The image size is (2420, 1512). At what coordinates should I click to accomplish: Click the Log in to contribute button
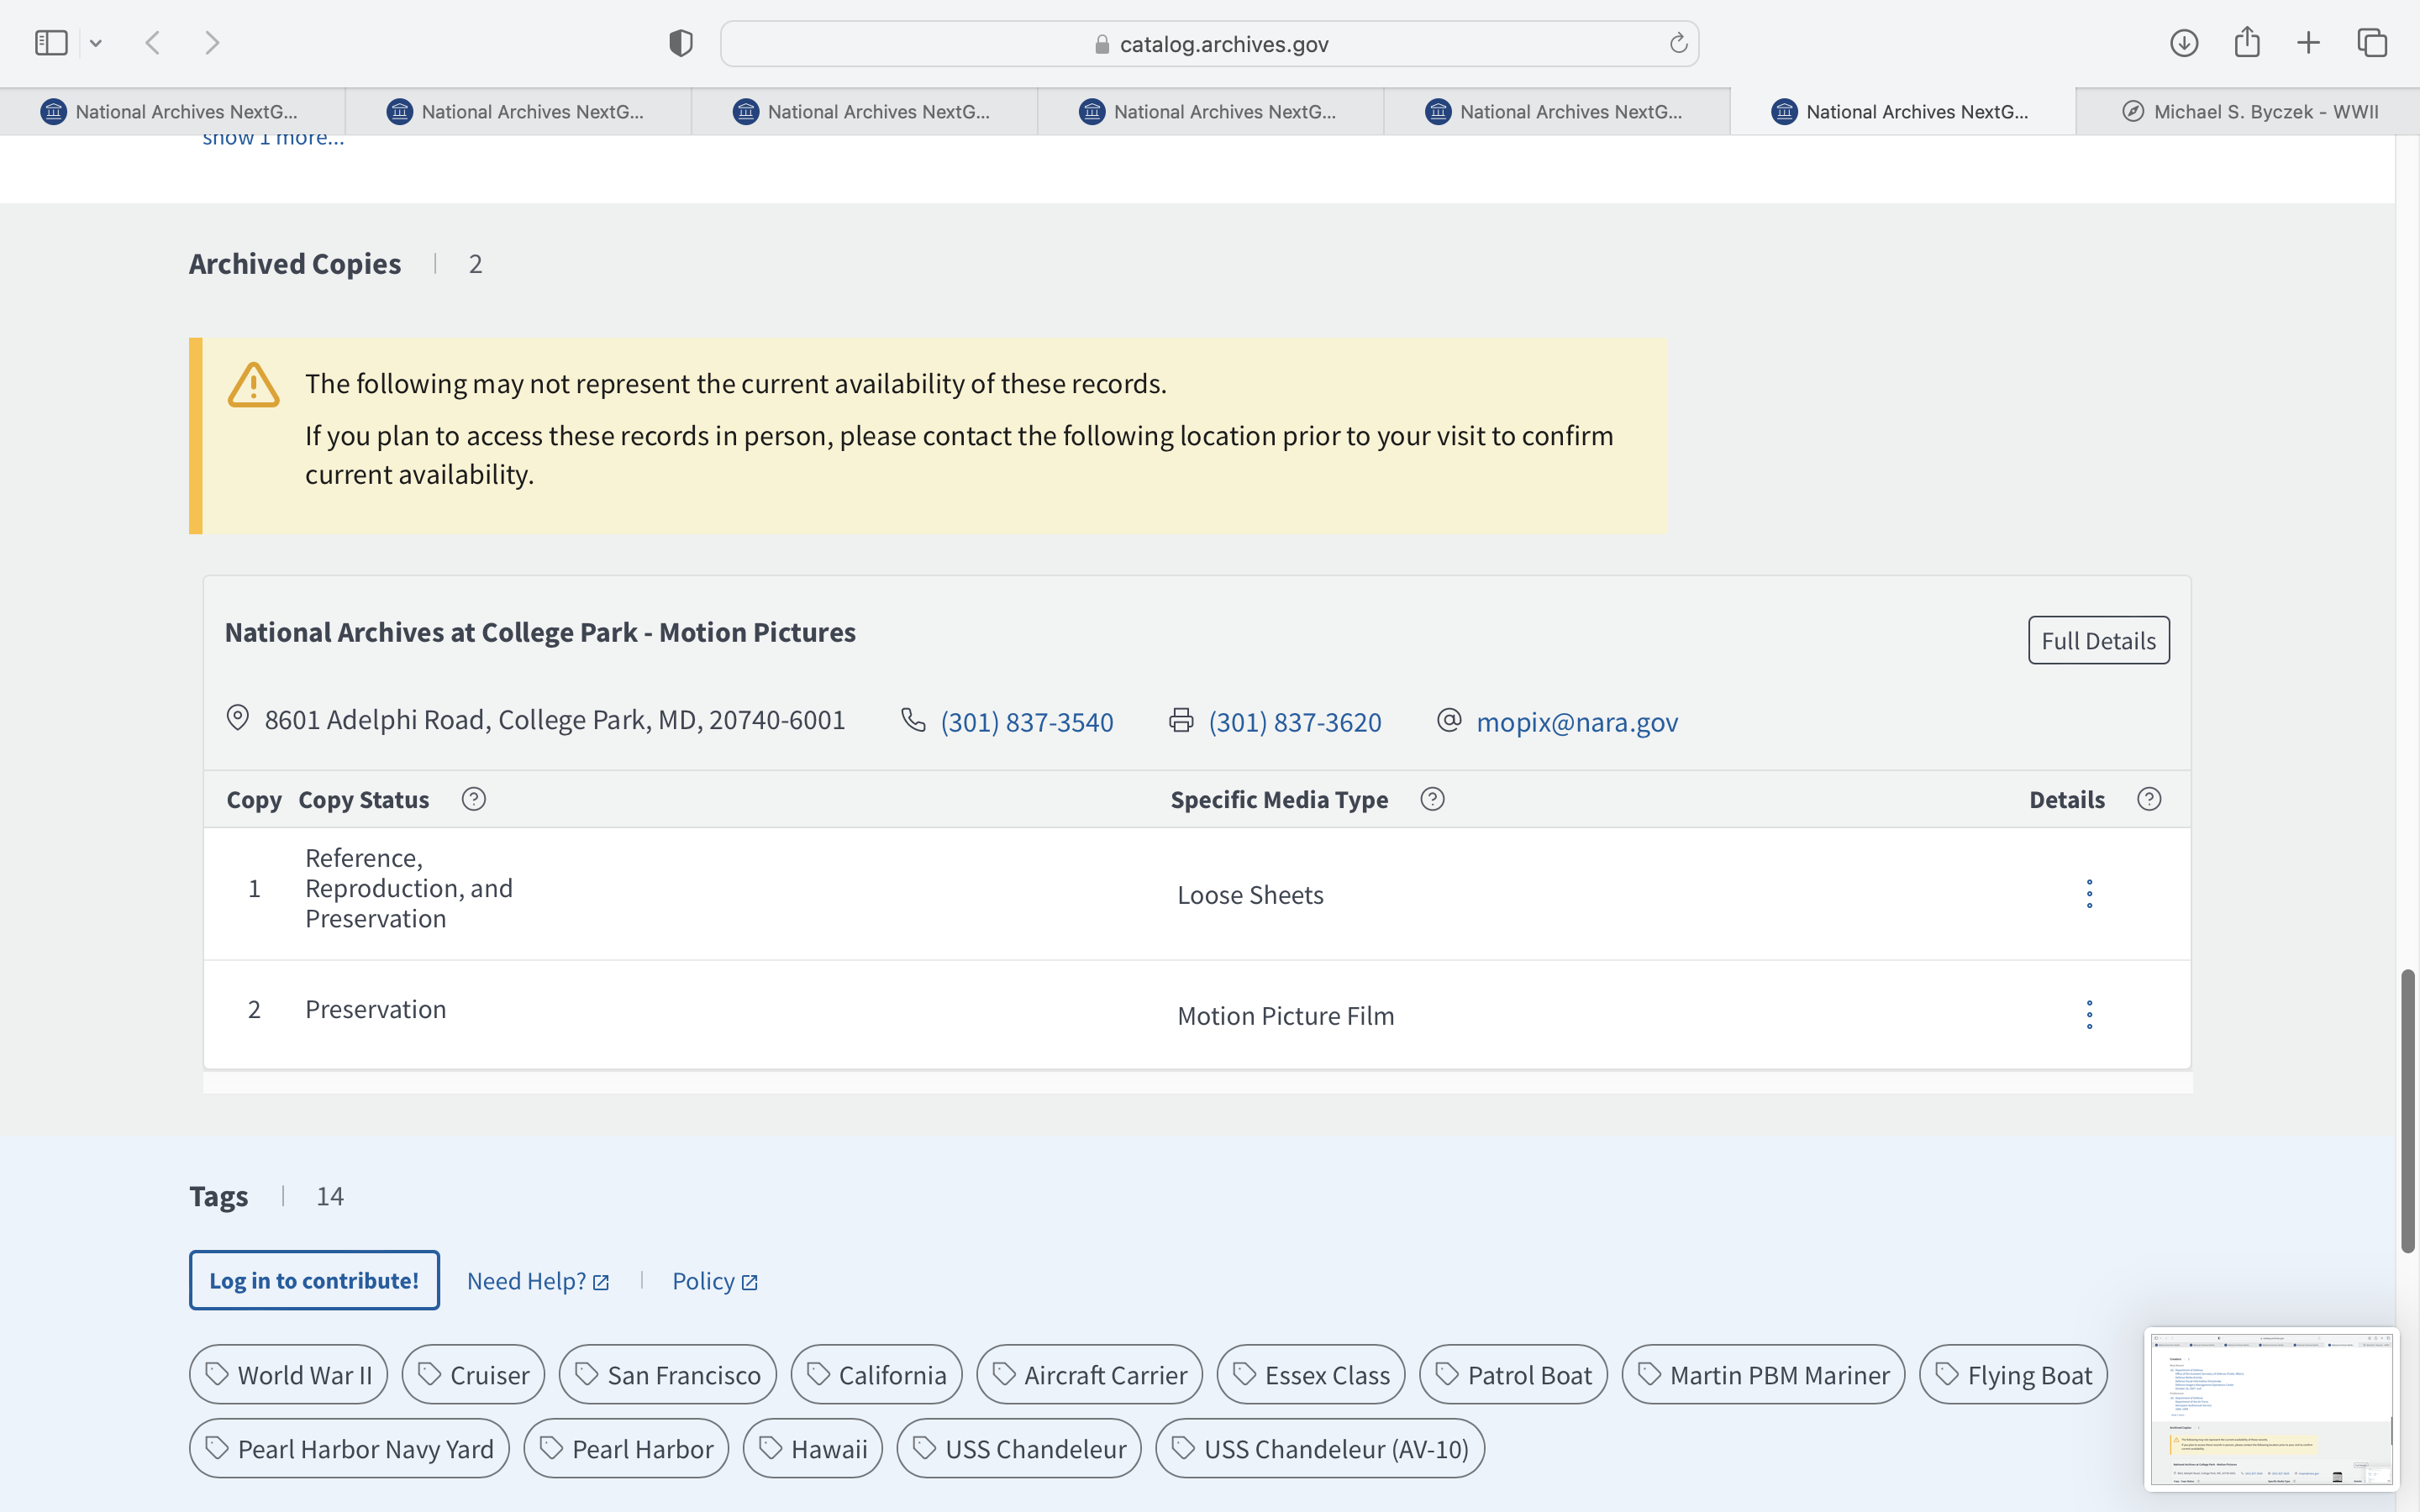pos(314,1280)
